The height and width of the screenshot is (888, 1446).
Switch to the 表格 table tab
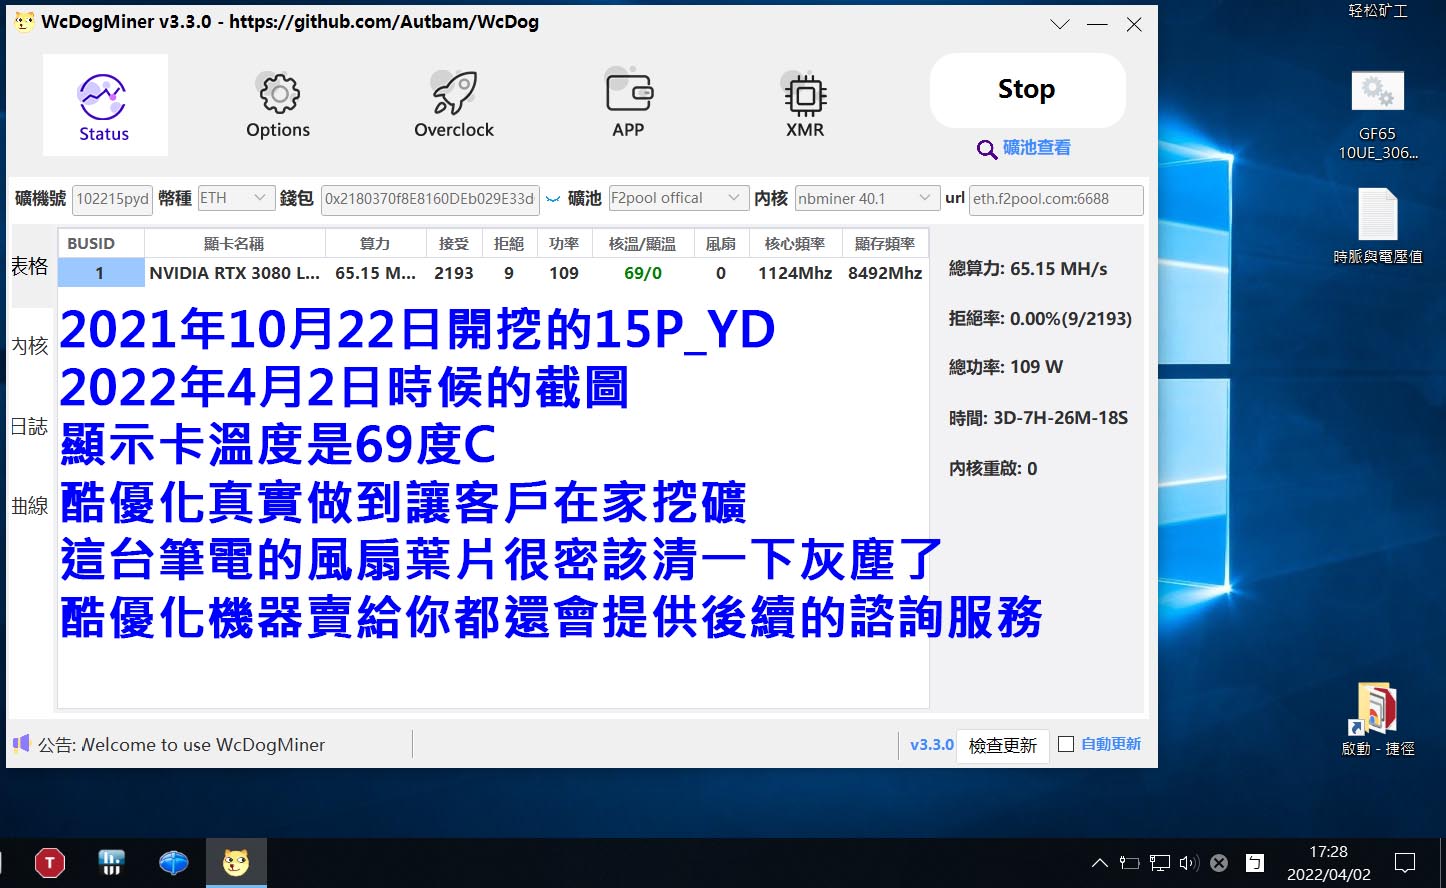[x=30, y=266]
